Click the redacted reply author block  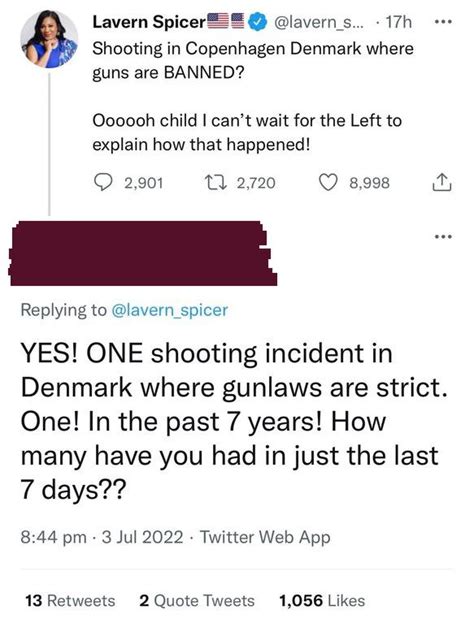coord(142,253)
